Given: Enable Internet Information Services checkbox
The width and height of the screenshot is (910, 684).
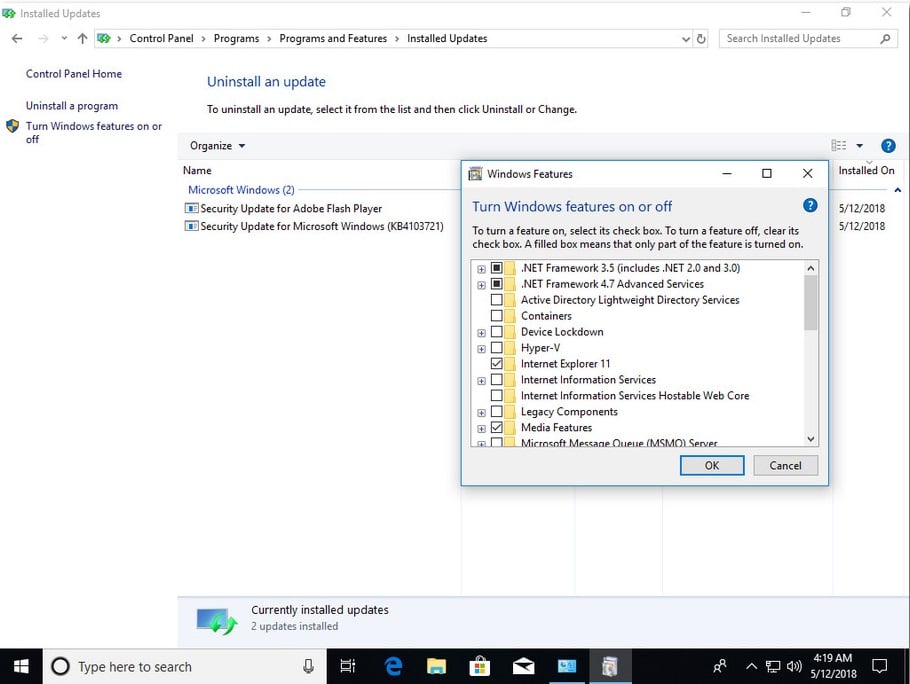Looking at the screenshot, I should tap(497, 379).
